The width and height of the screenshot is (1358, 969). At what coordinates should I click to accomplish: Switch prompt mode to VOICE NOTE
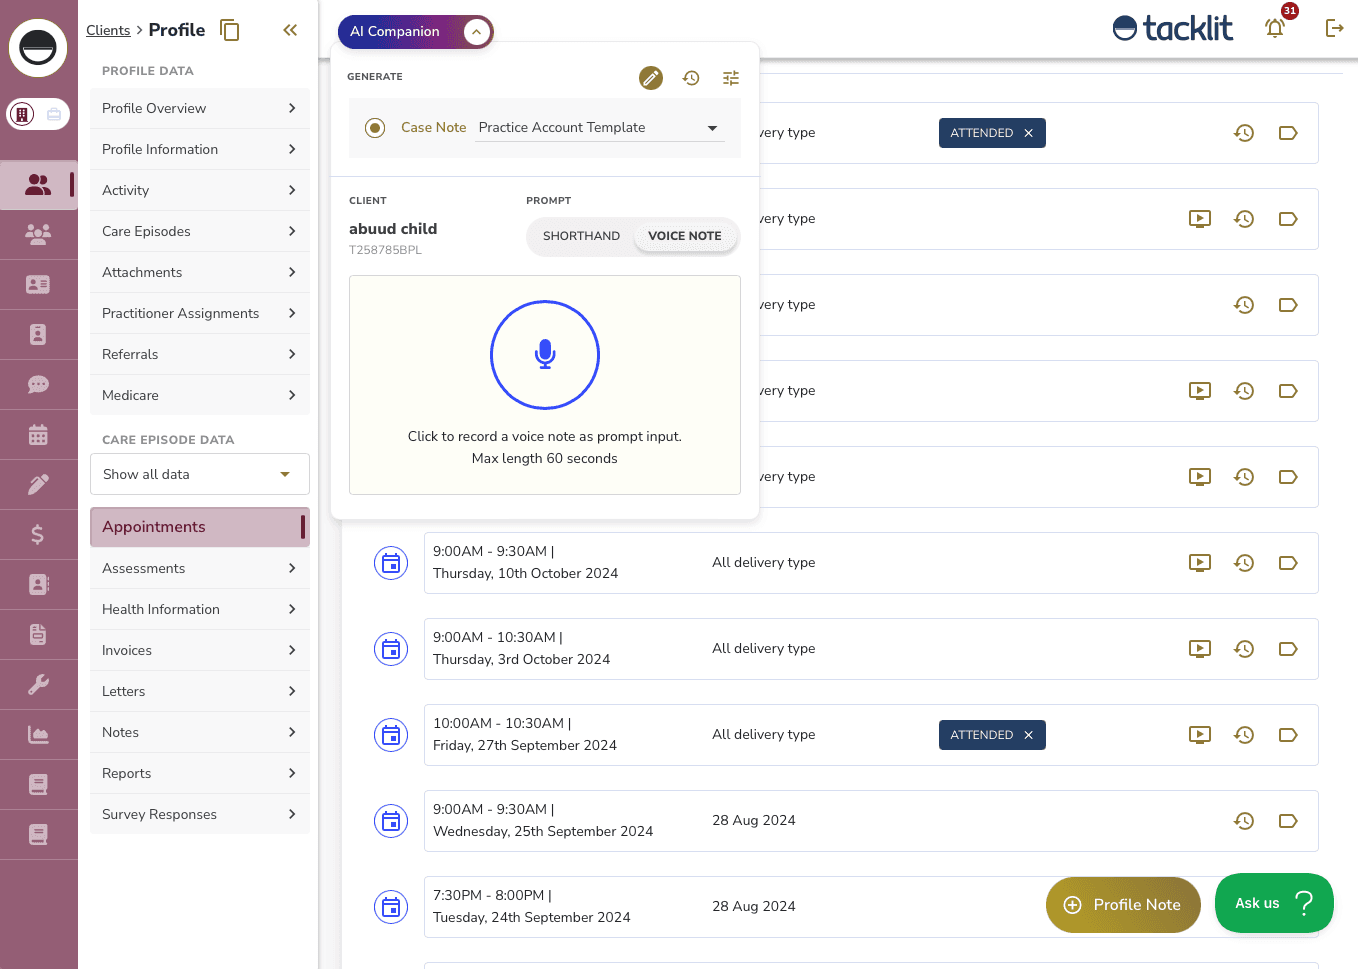pos(685,236)
